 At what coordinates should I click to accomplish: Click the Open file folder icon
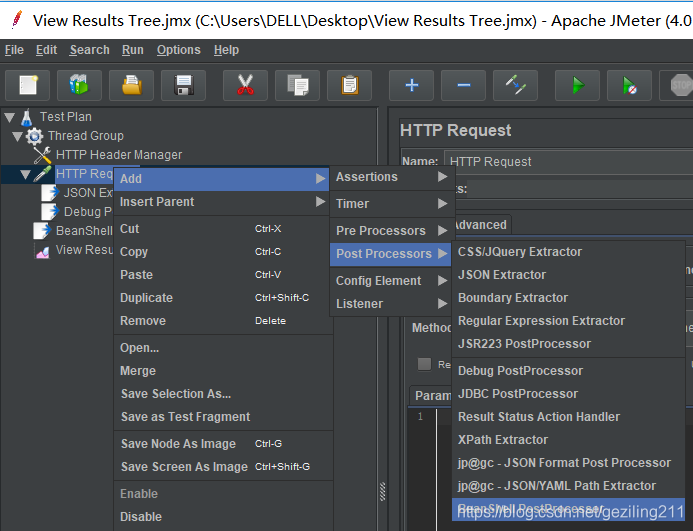click(132, 85)
